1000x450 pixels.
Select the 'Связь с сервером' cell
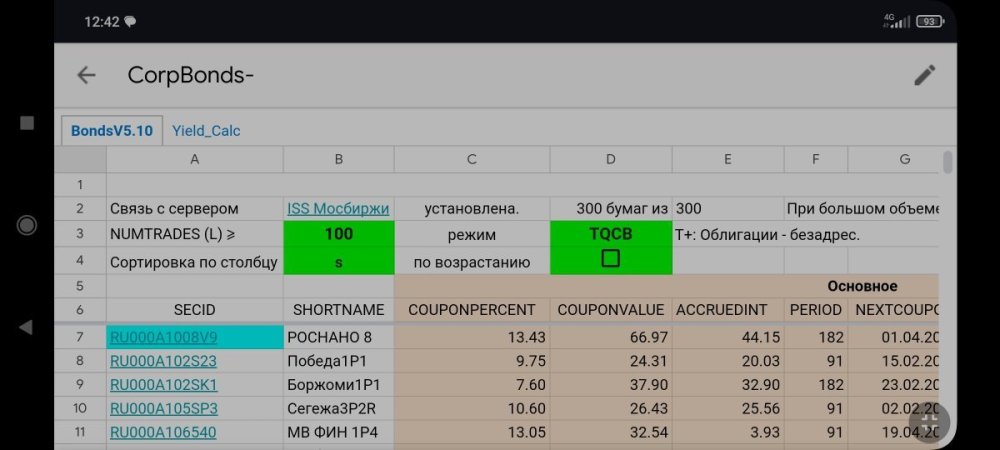(195, 209)
